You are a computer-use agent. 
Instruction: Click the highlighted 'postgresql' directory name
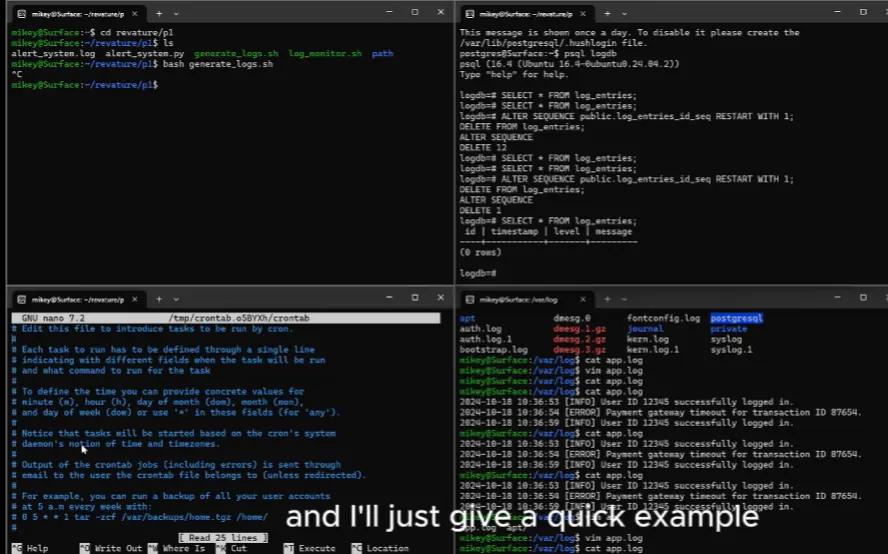[x=736, y=318]
